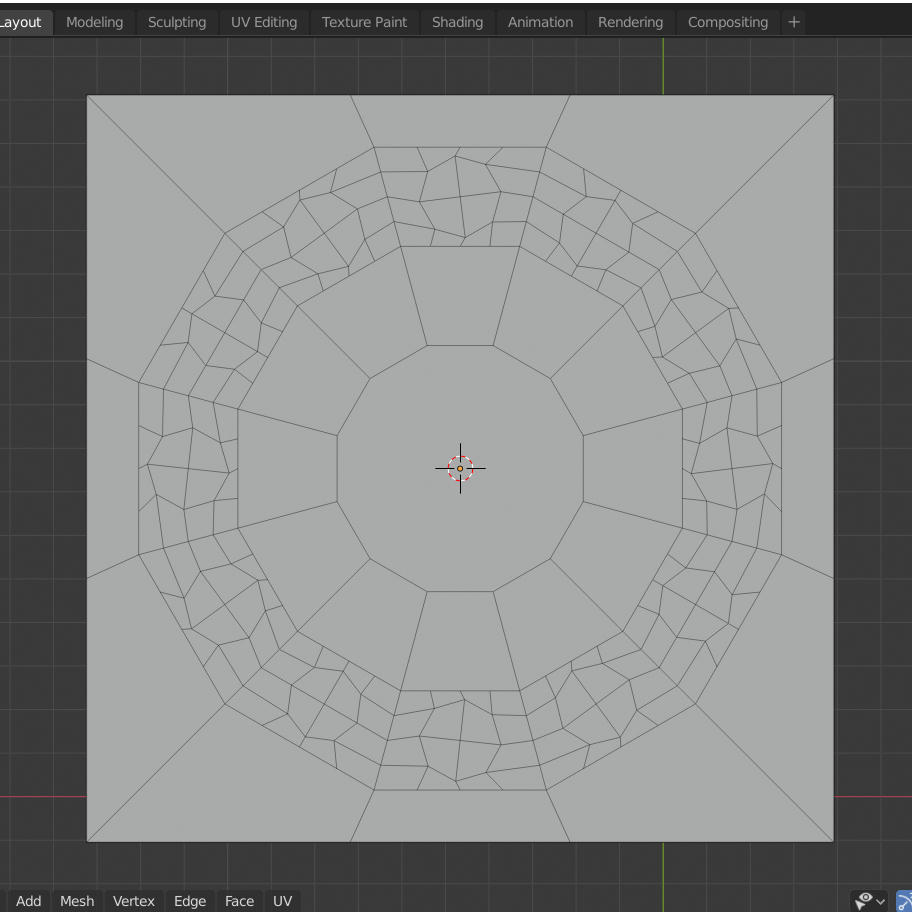This screenshot has height=912, width=912.
Task: Open the UV menu
Action: pyautogui.click(x=282, y=900)
